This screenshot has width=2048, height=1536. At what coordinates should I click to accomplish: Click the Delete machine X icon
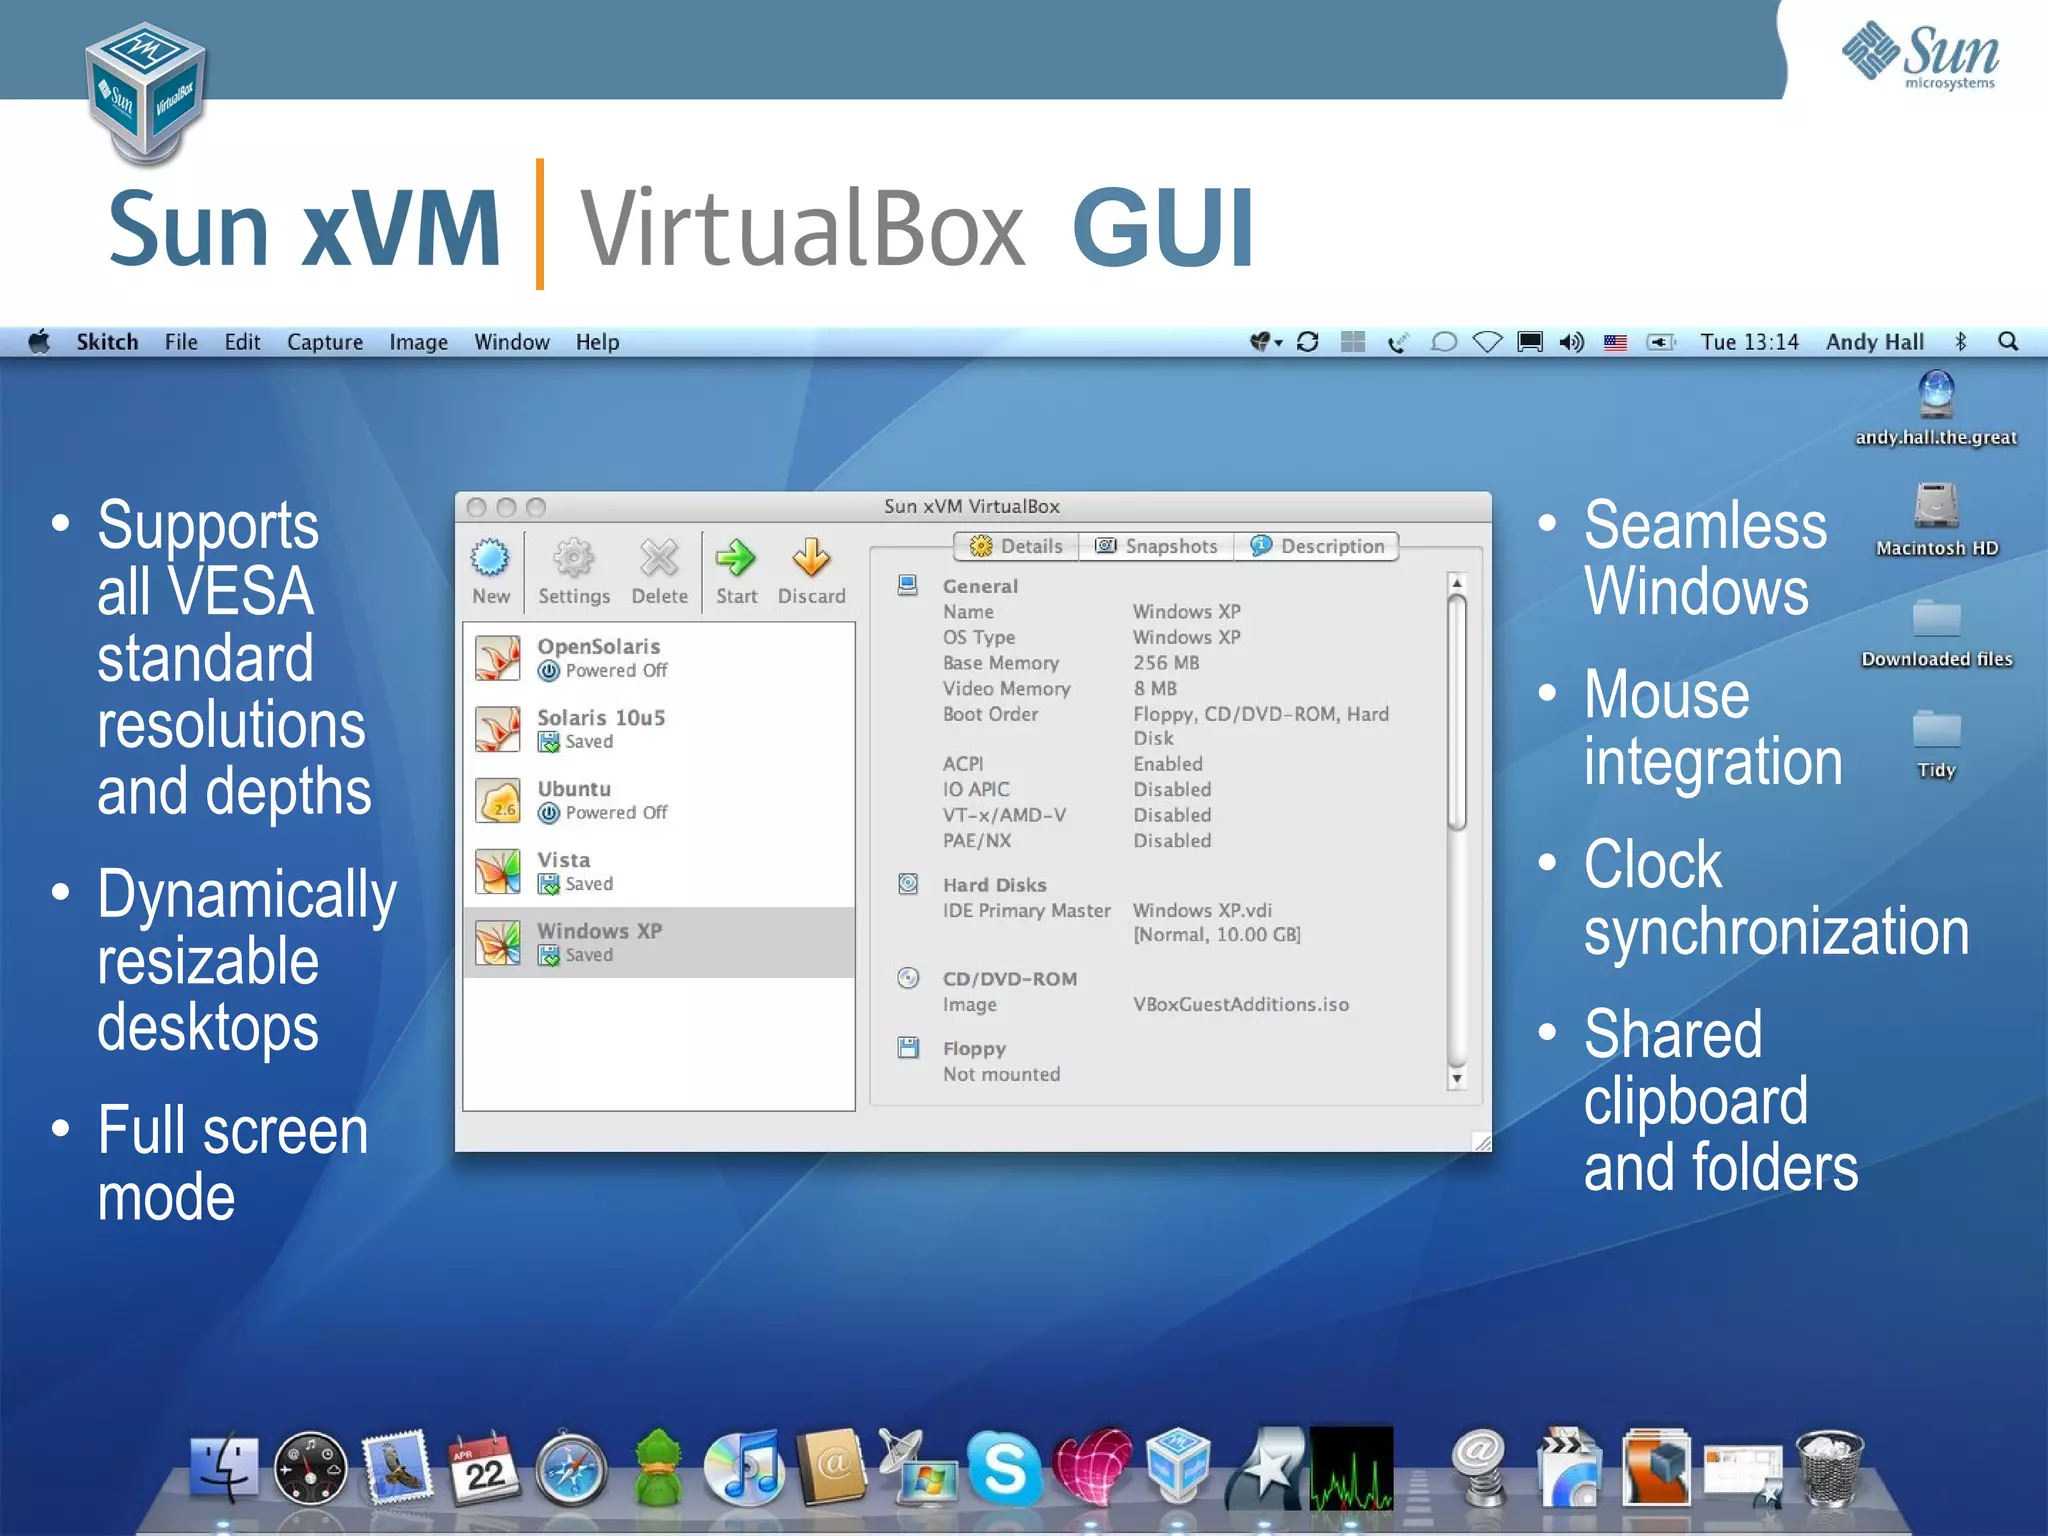tap(659, 559)
